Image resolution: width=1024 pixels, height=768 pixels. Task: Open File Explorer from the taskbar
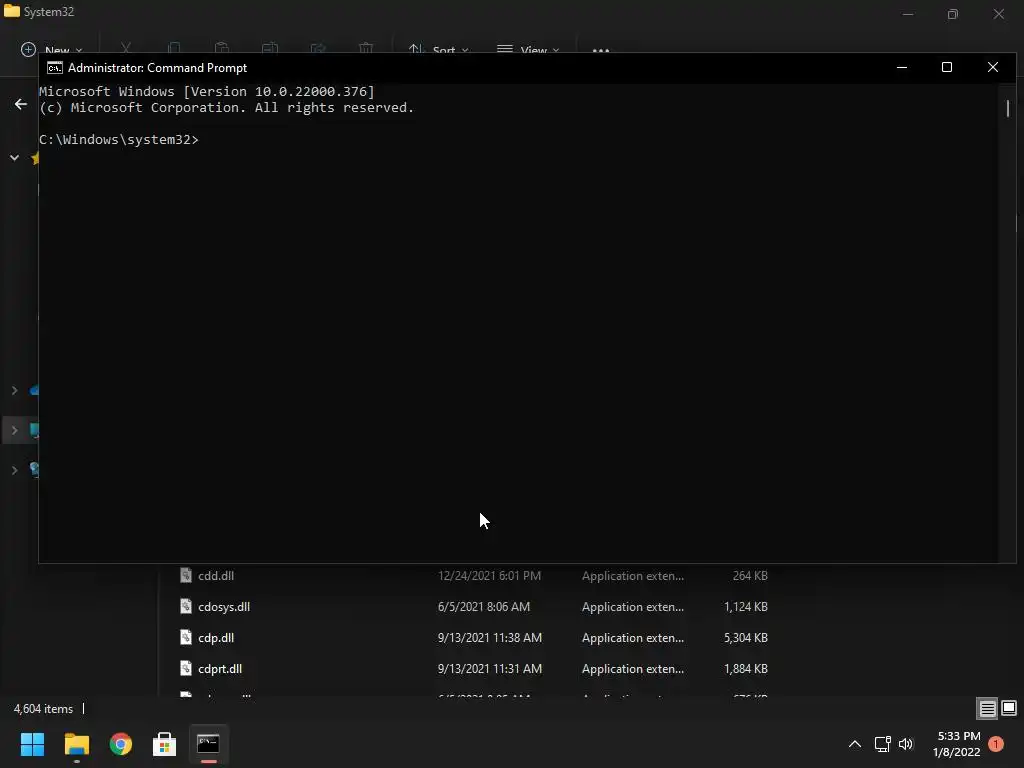[76, 744]
